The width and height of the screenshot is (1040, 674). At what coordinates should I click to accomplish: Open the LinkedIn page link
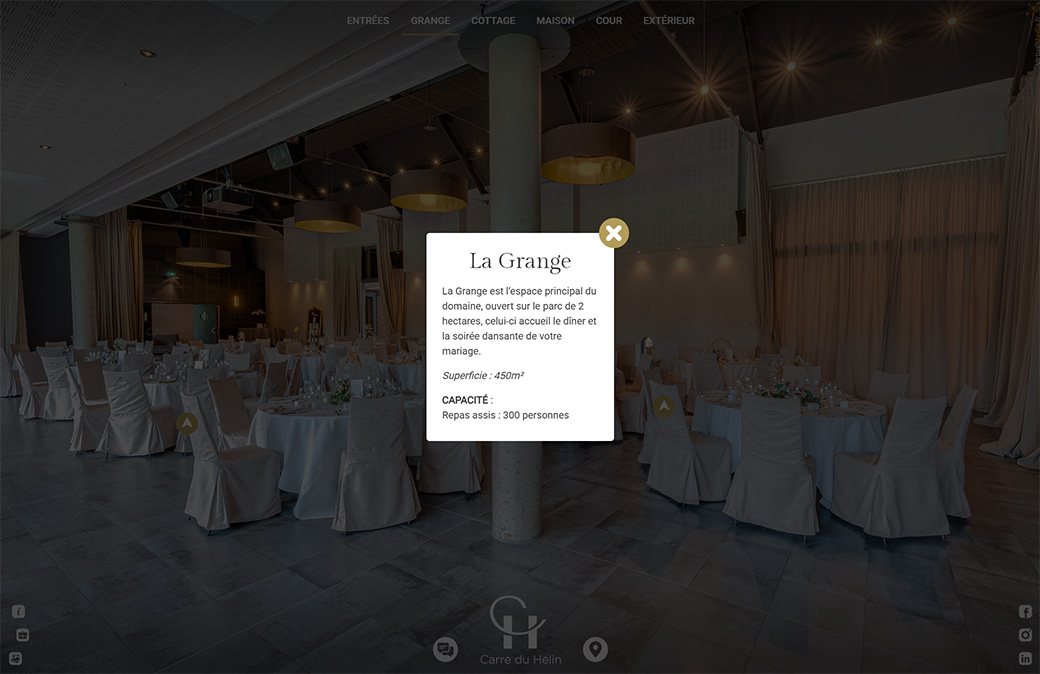(1025, 659)
